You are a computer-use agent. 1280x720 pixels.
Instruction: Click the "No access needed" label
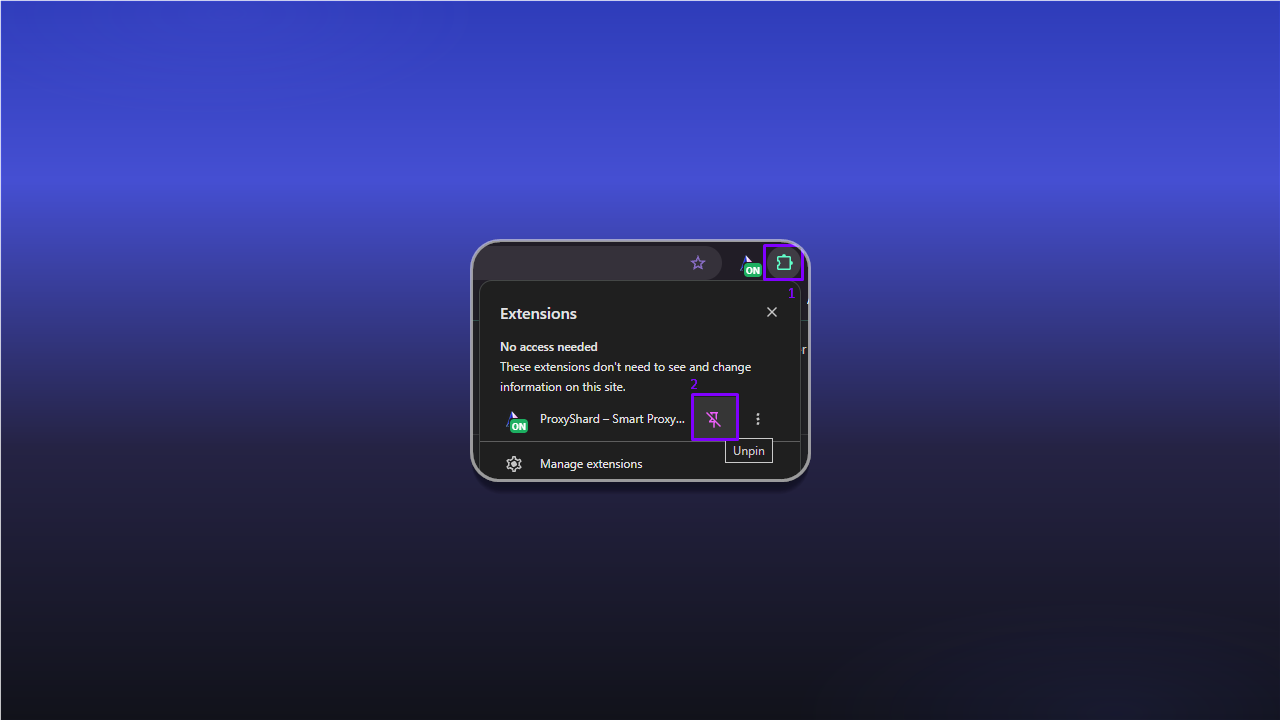549,347
